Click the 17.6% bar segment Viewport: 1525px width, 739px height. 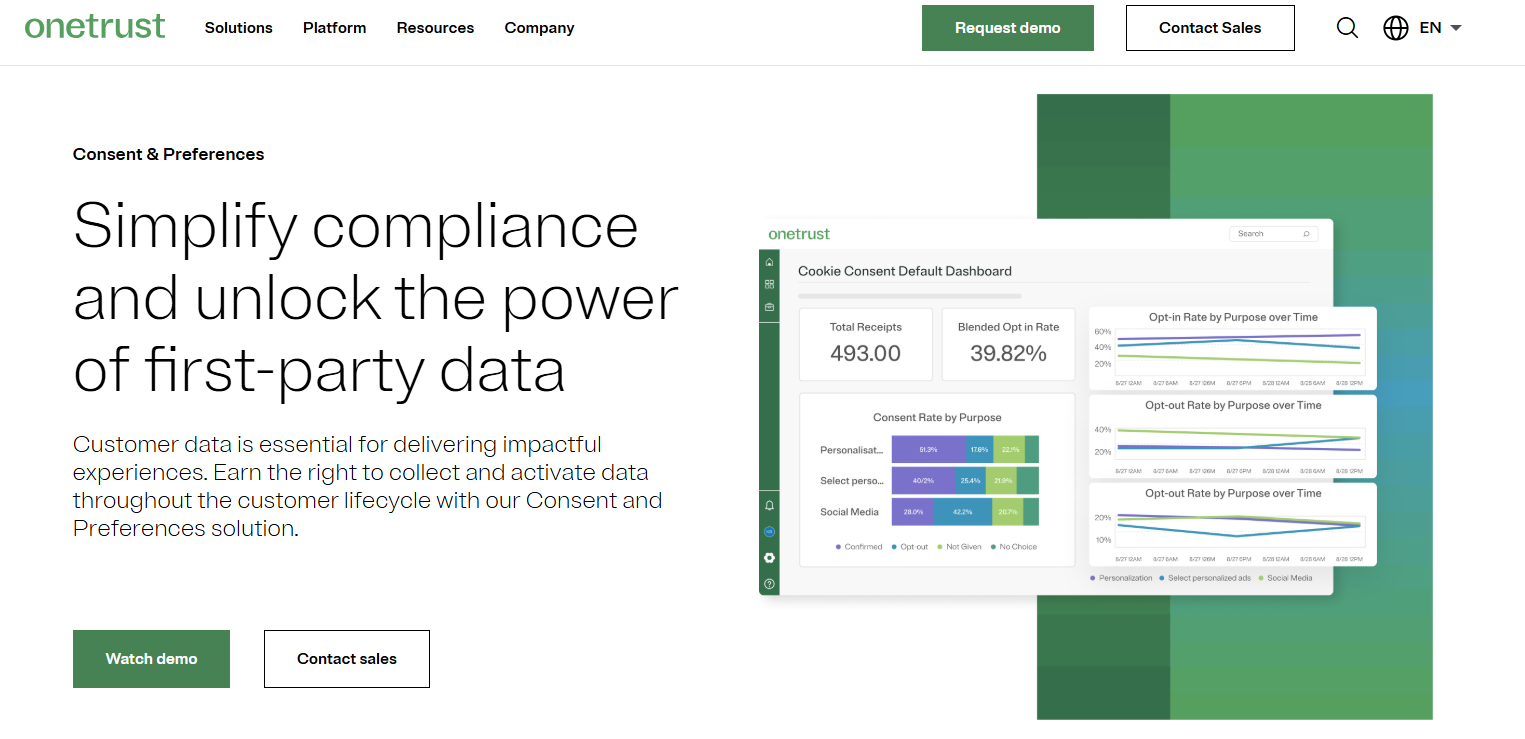pyautogui.click(x=979, y=450)
